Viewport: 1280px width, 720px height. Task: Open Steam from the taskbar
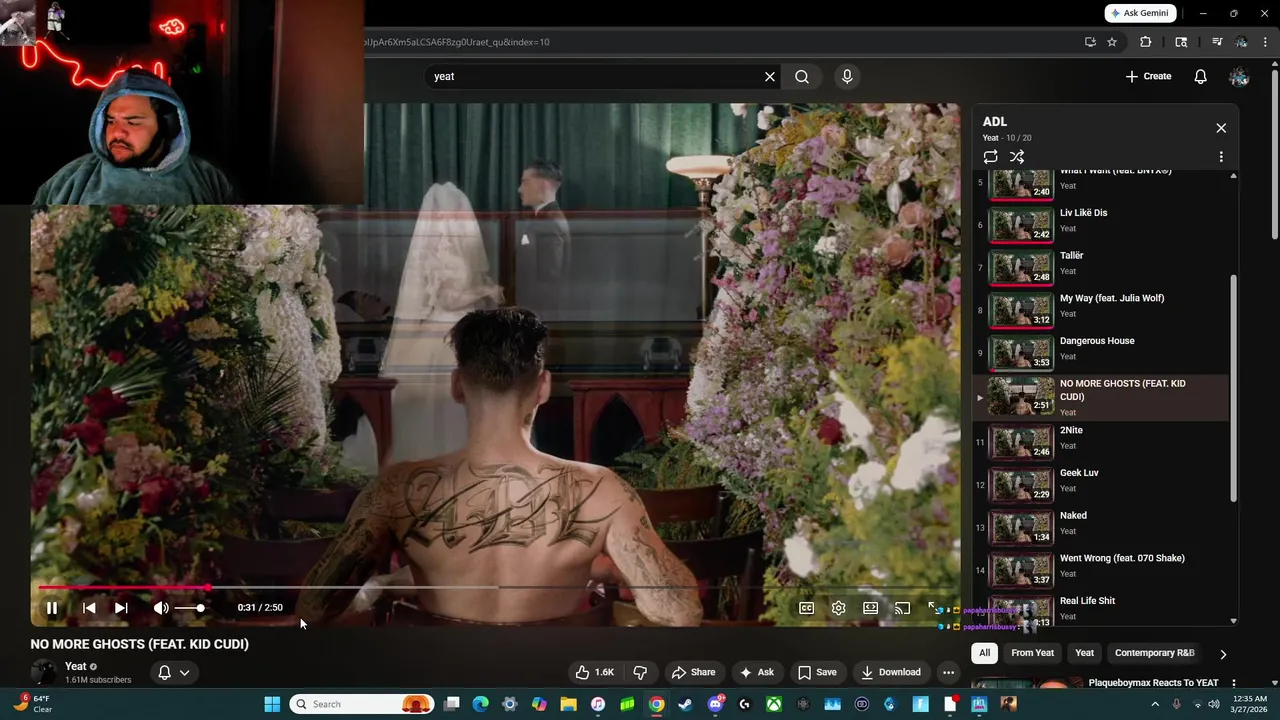pyautogui.click(x=686, y=704)
